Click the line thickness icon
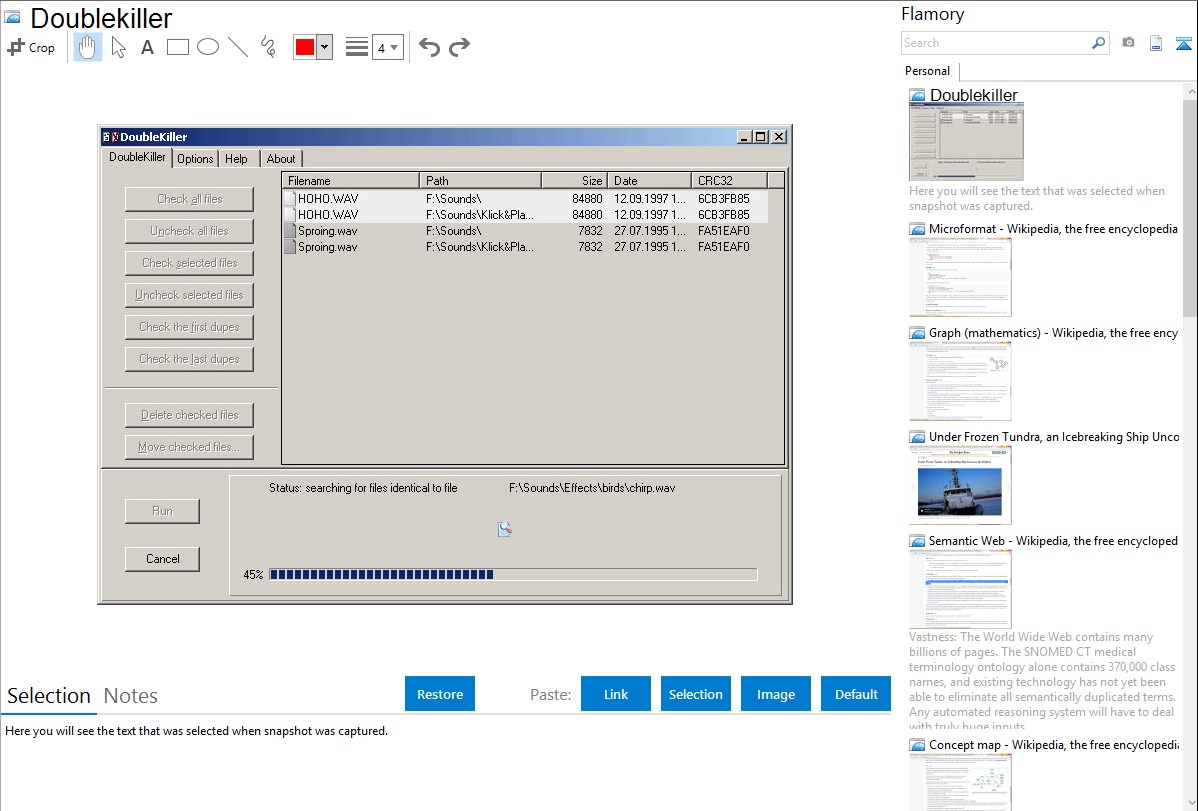 click(357, 47)
